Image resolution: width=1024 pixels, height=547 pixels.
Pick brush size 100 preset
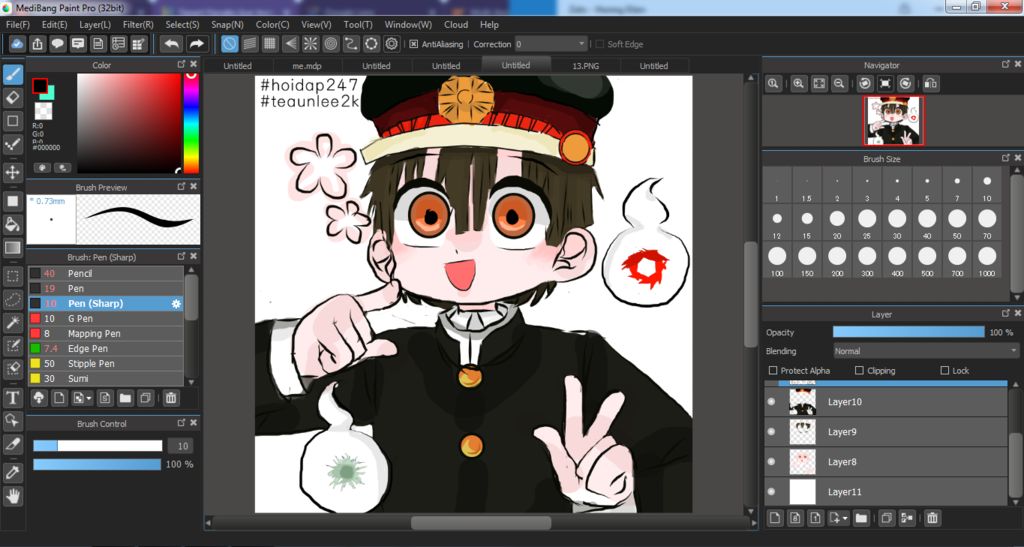click(777, 260)
